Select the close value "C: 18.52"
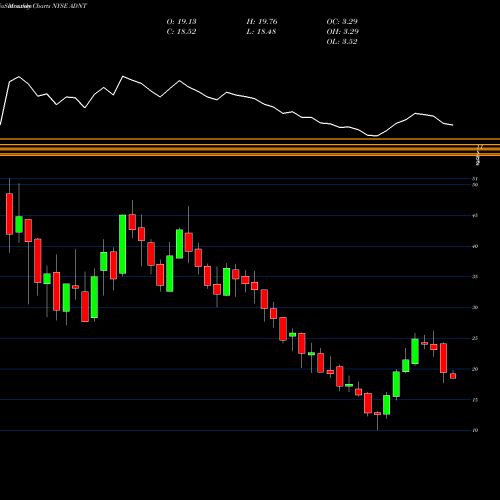Image resolution: width=500 pixels, height=500 pixels. pyautogui.click(x=181, y=31)
